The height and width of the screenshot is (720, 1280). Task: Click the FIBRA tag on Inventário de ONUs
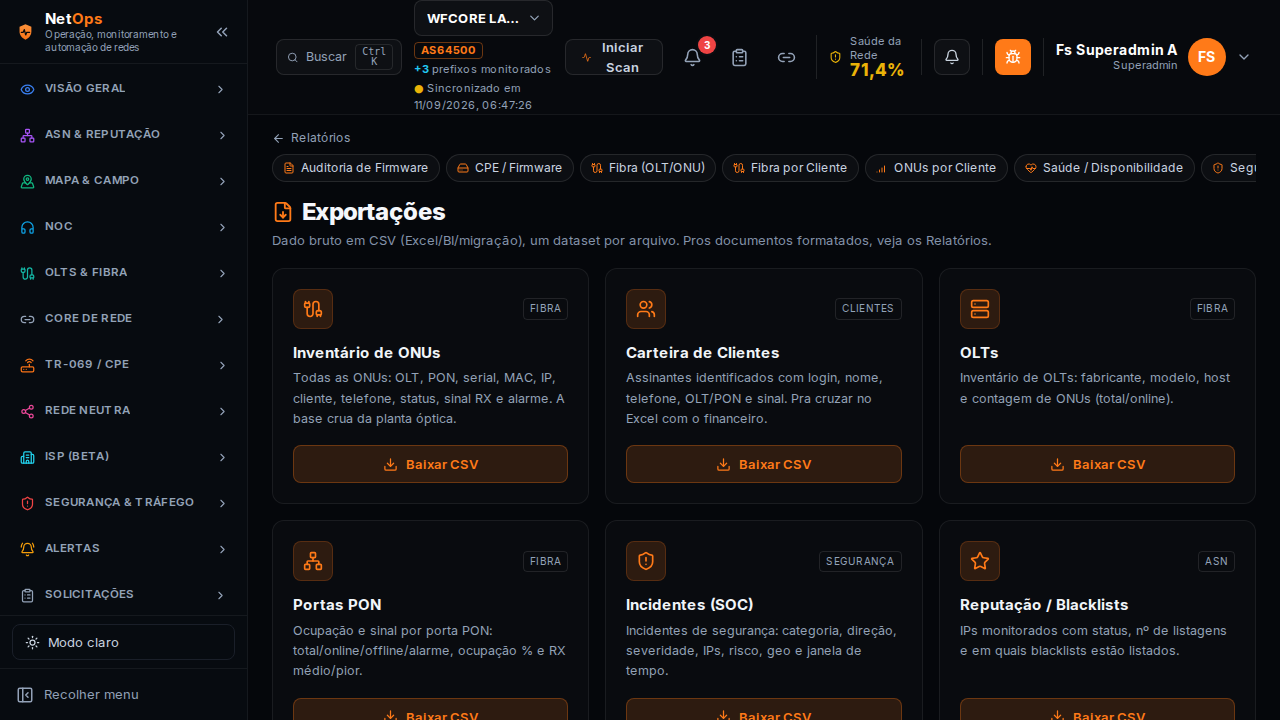click(545, 309)
